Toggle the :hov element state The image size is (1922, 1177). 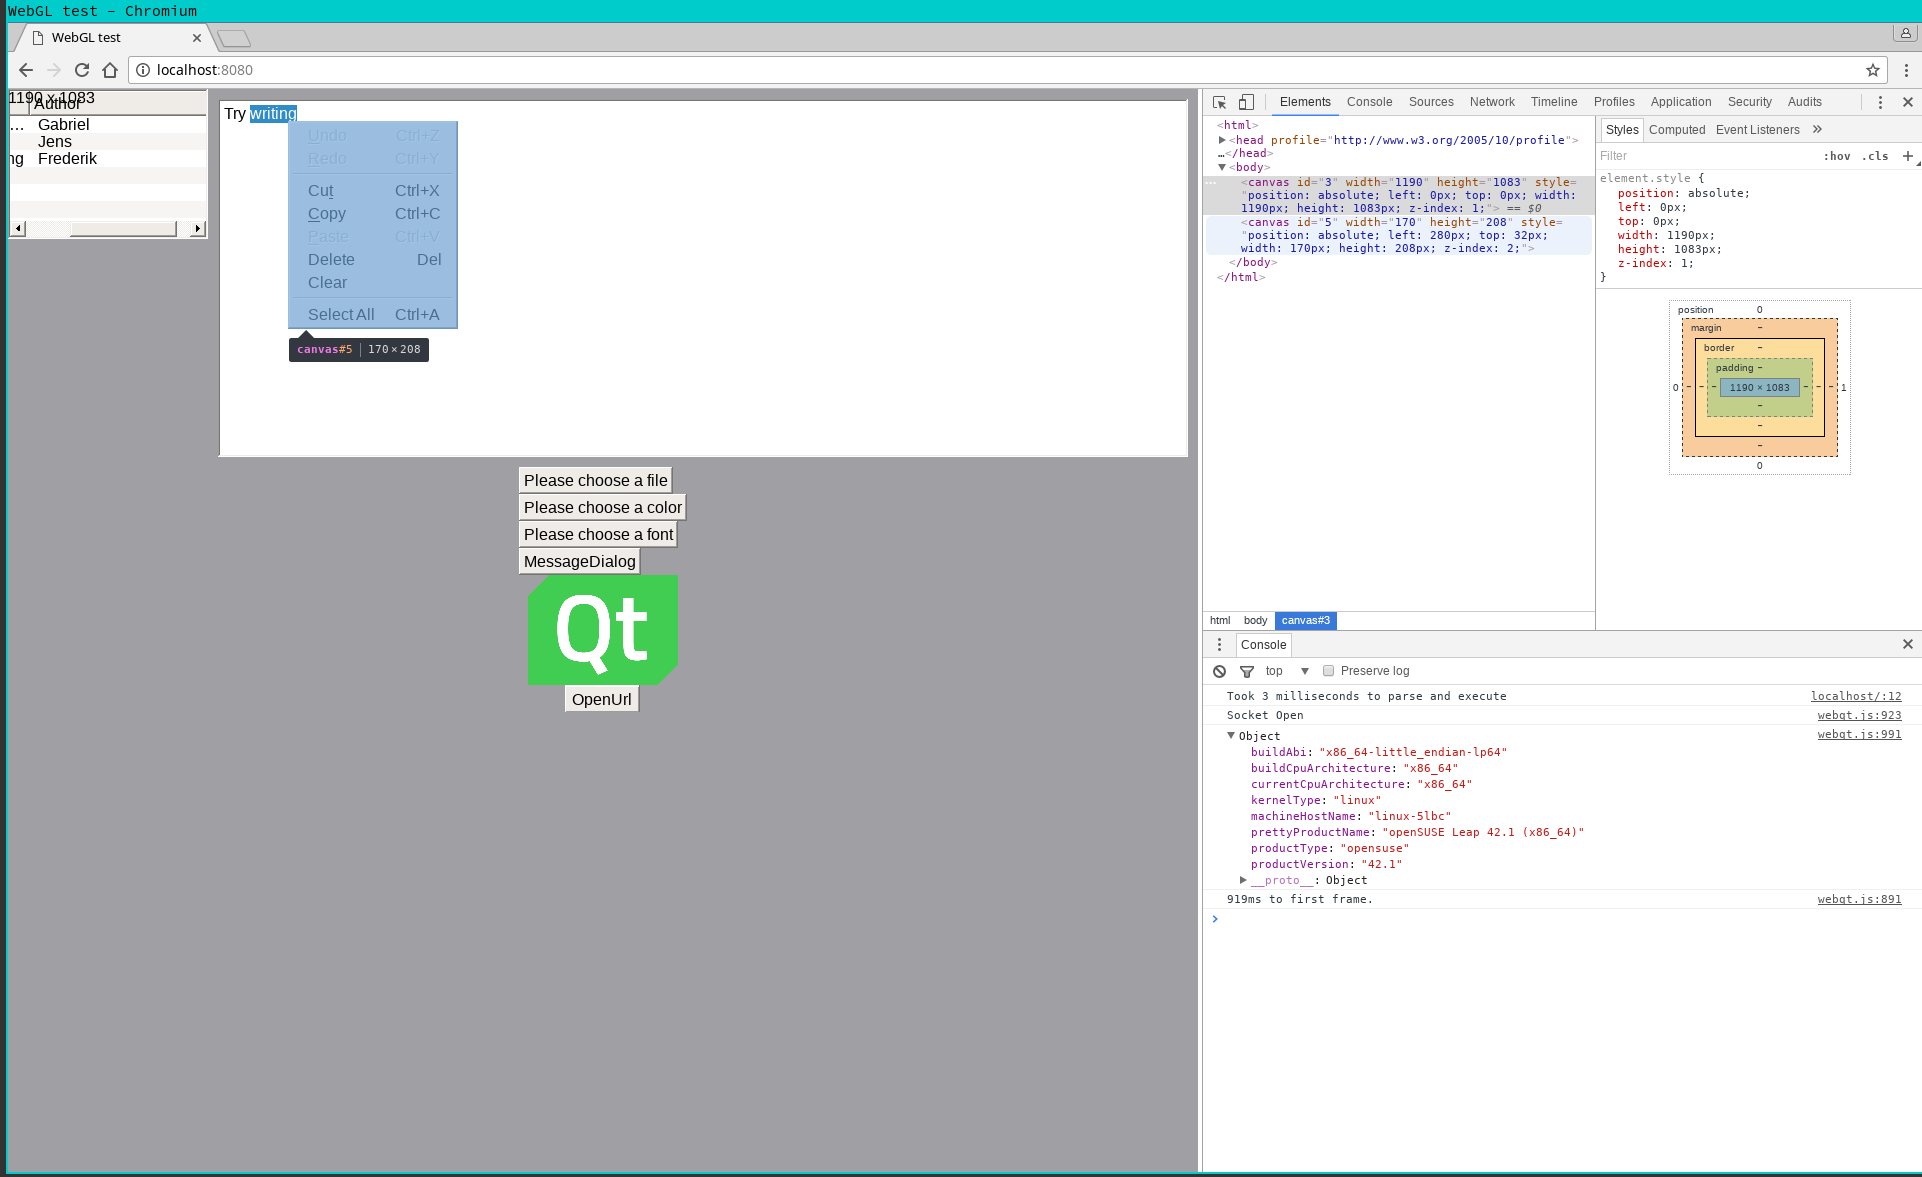[1836, 156]
